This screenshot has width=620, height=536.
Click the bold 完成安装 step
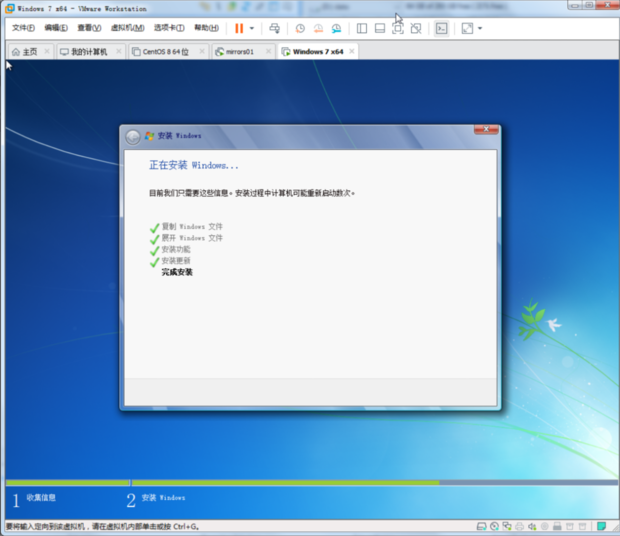tap(177, 272)
